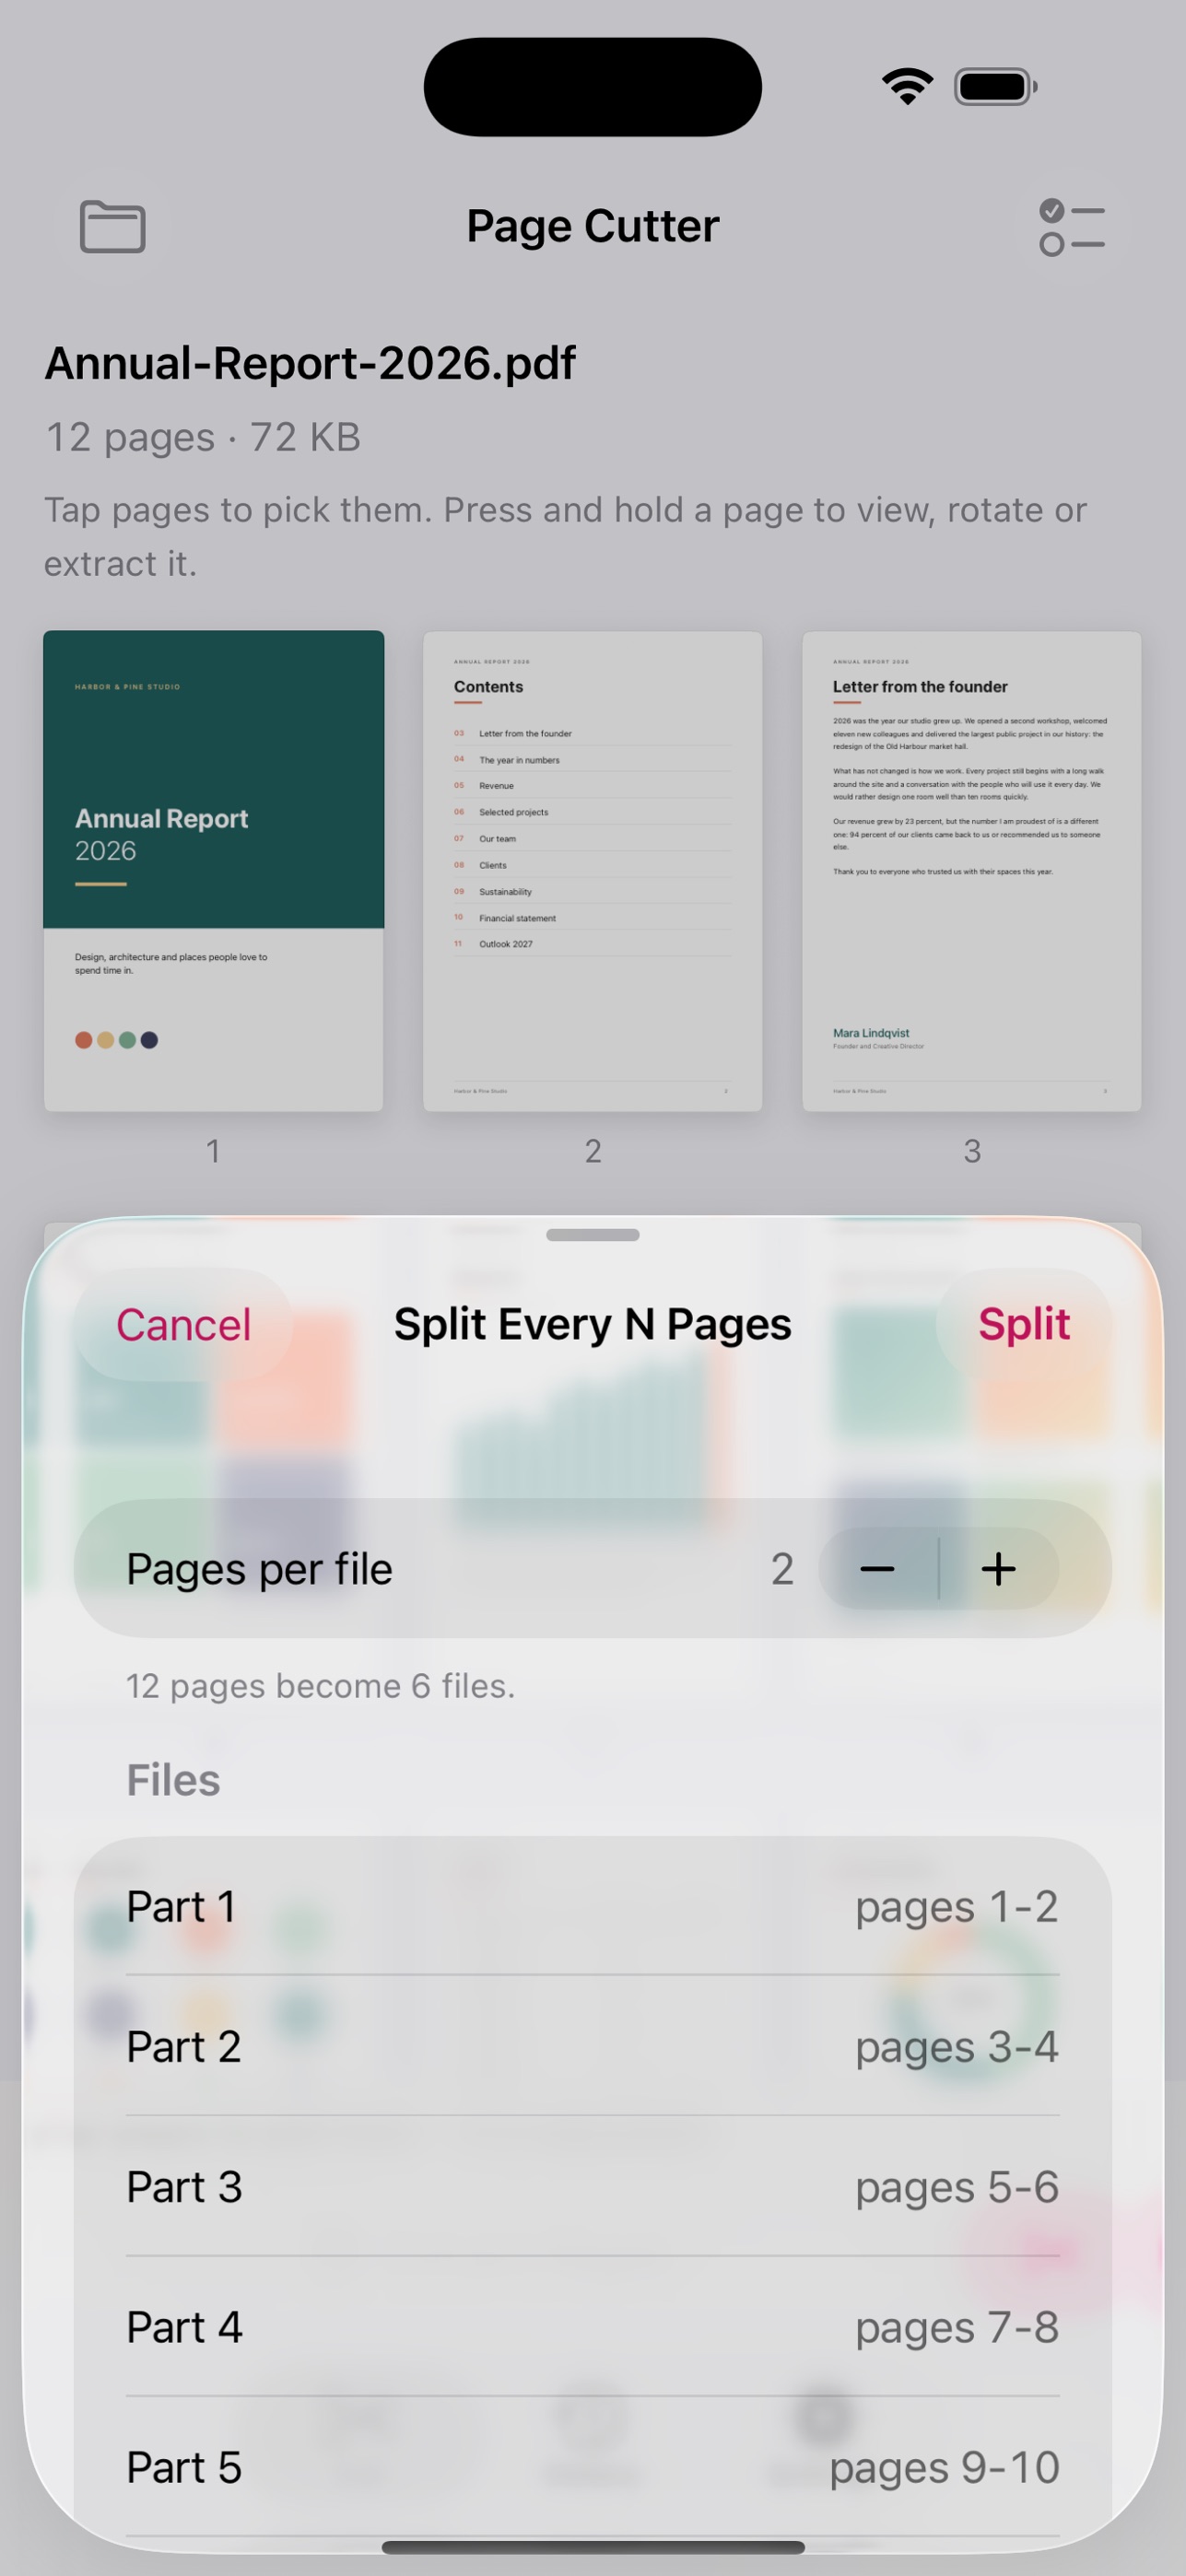The width and height of the screenshot is (1186, 2576).
Task: Tap the '12 pages become 6 files.' note
Action: 320,1686
